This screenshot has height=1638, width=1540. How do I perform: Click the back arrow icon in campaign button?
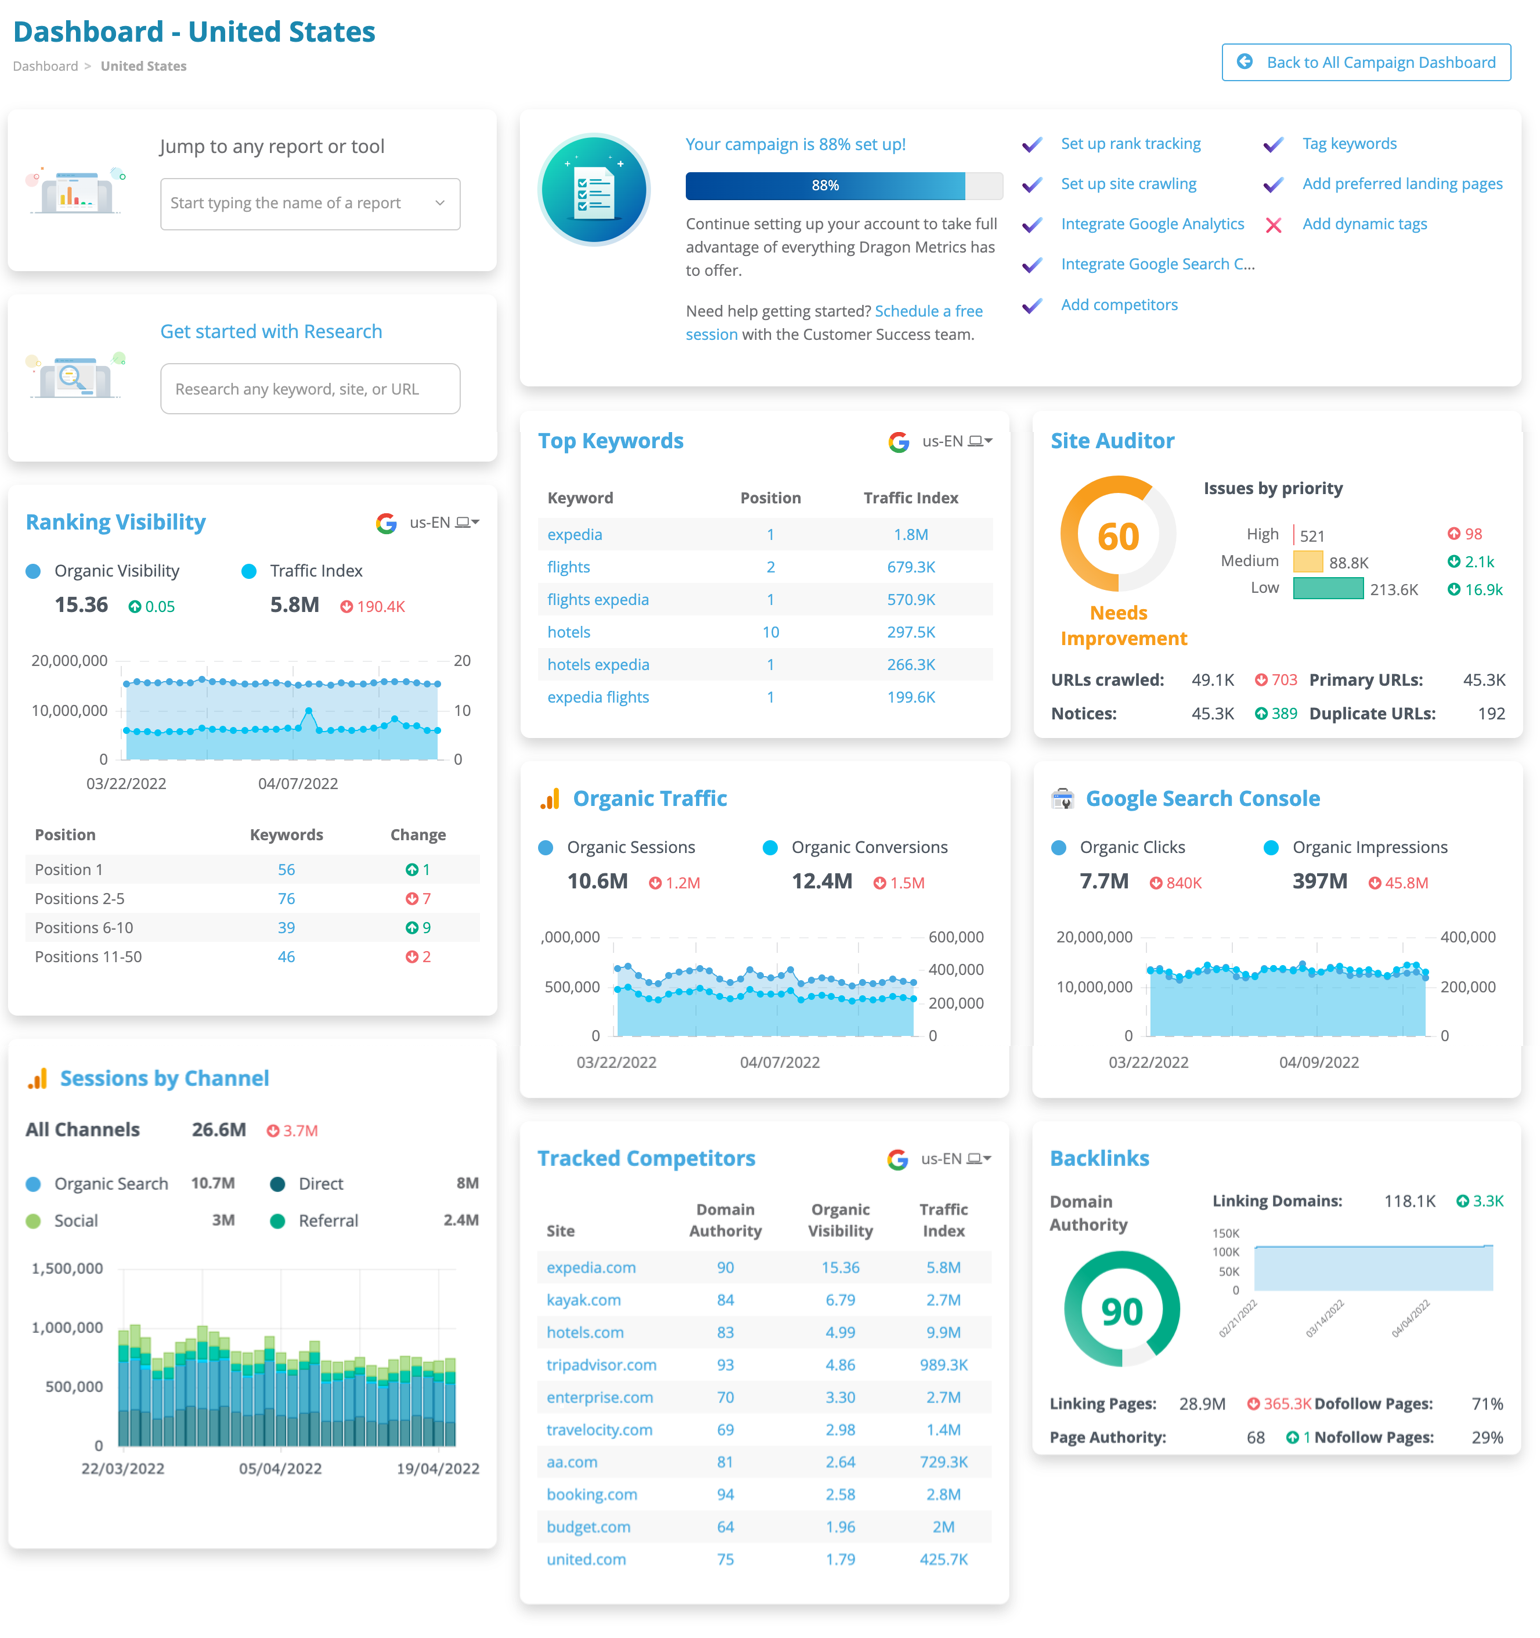coord(1245,62)
